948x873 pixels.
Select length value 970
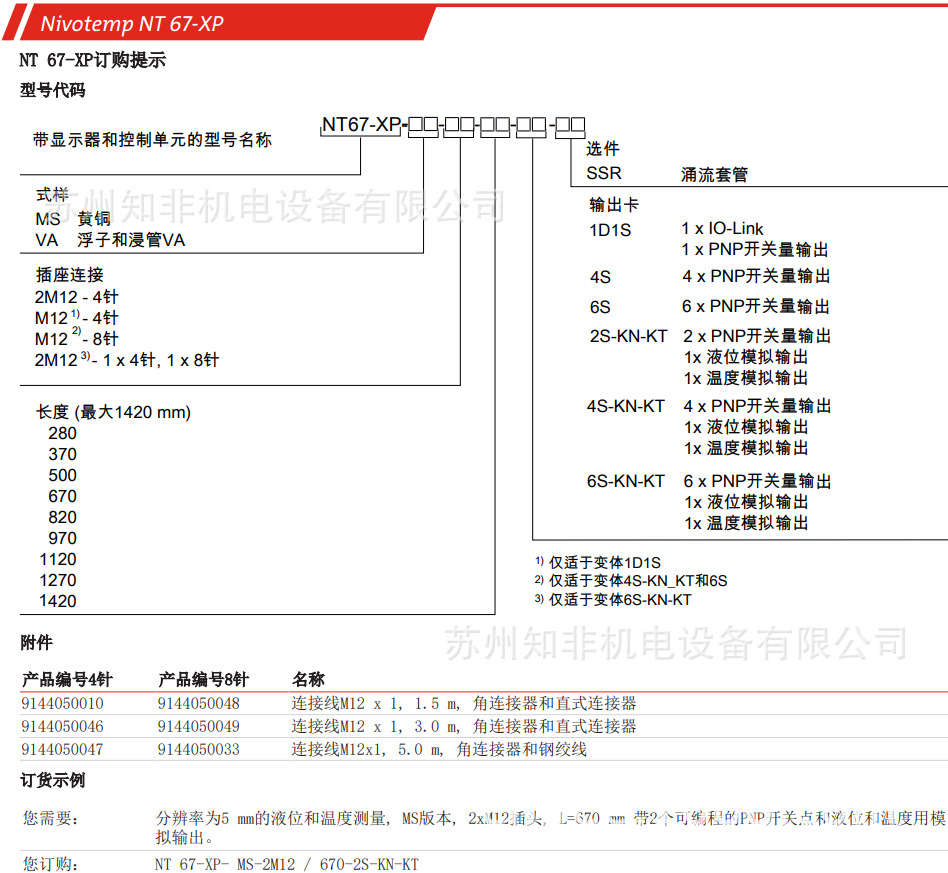point(62,538)
